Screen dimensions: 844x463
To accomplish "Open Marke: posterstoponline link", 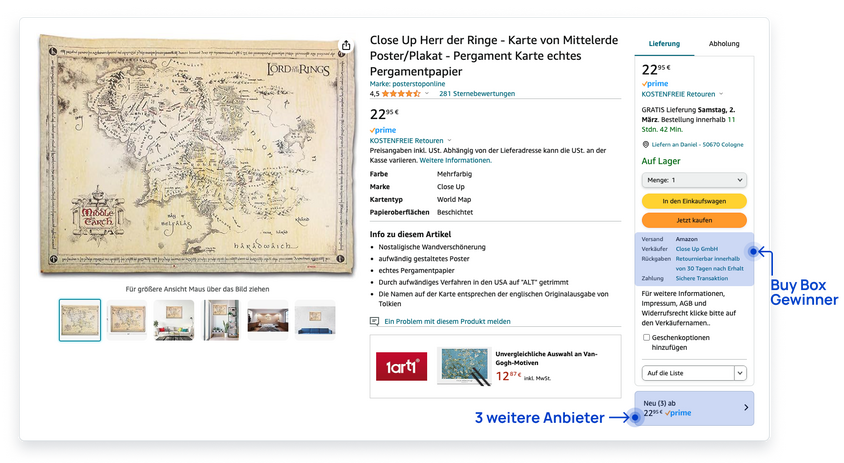I will 407,84.
